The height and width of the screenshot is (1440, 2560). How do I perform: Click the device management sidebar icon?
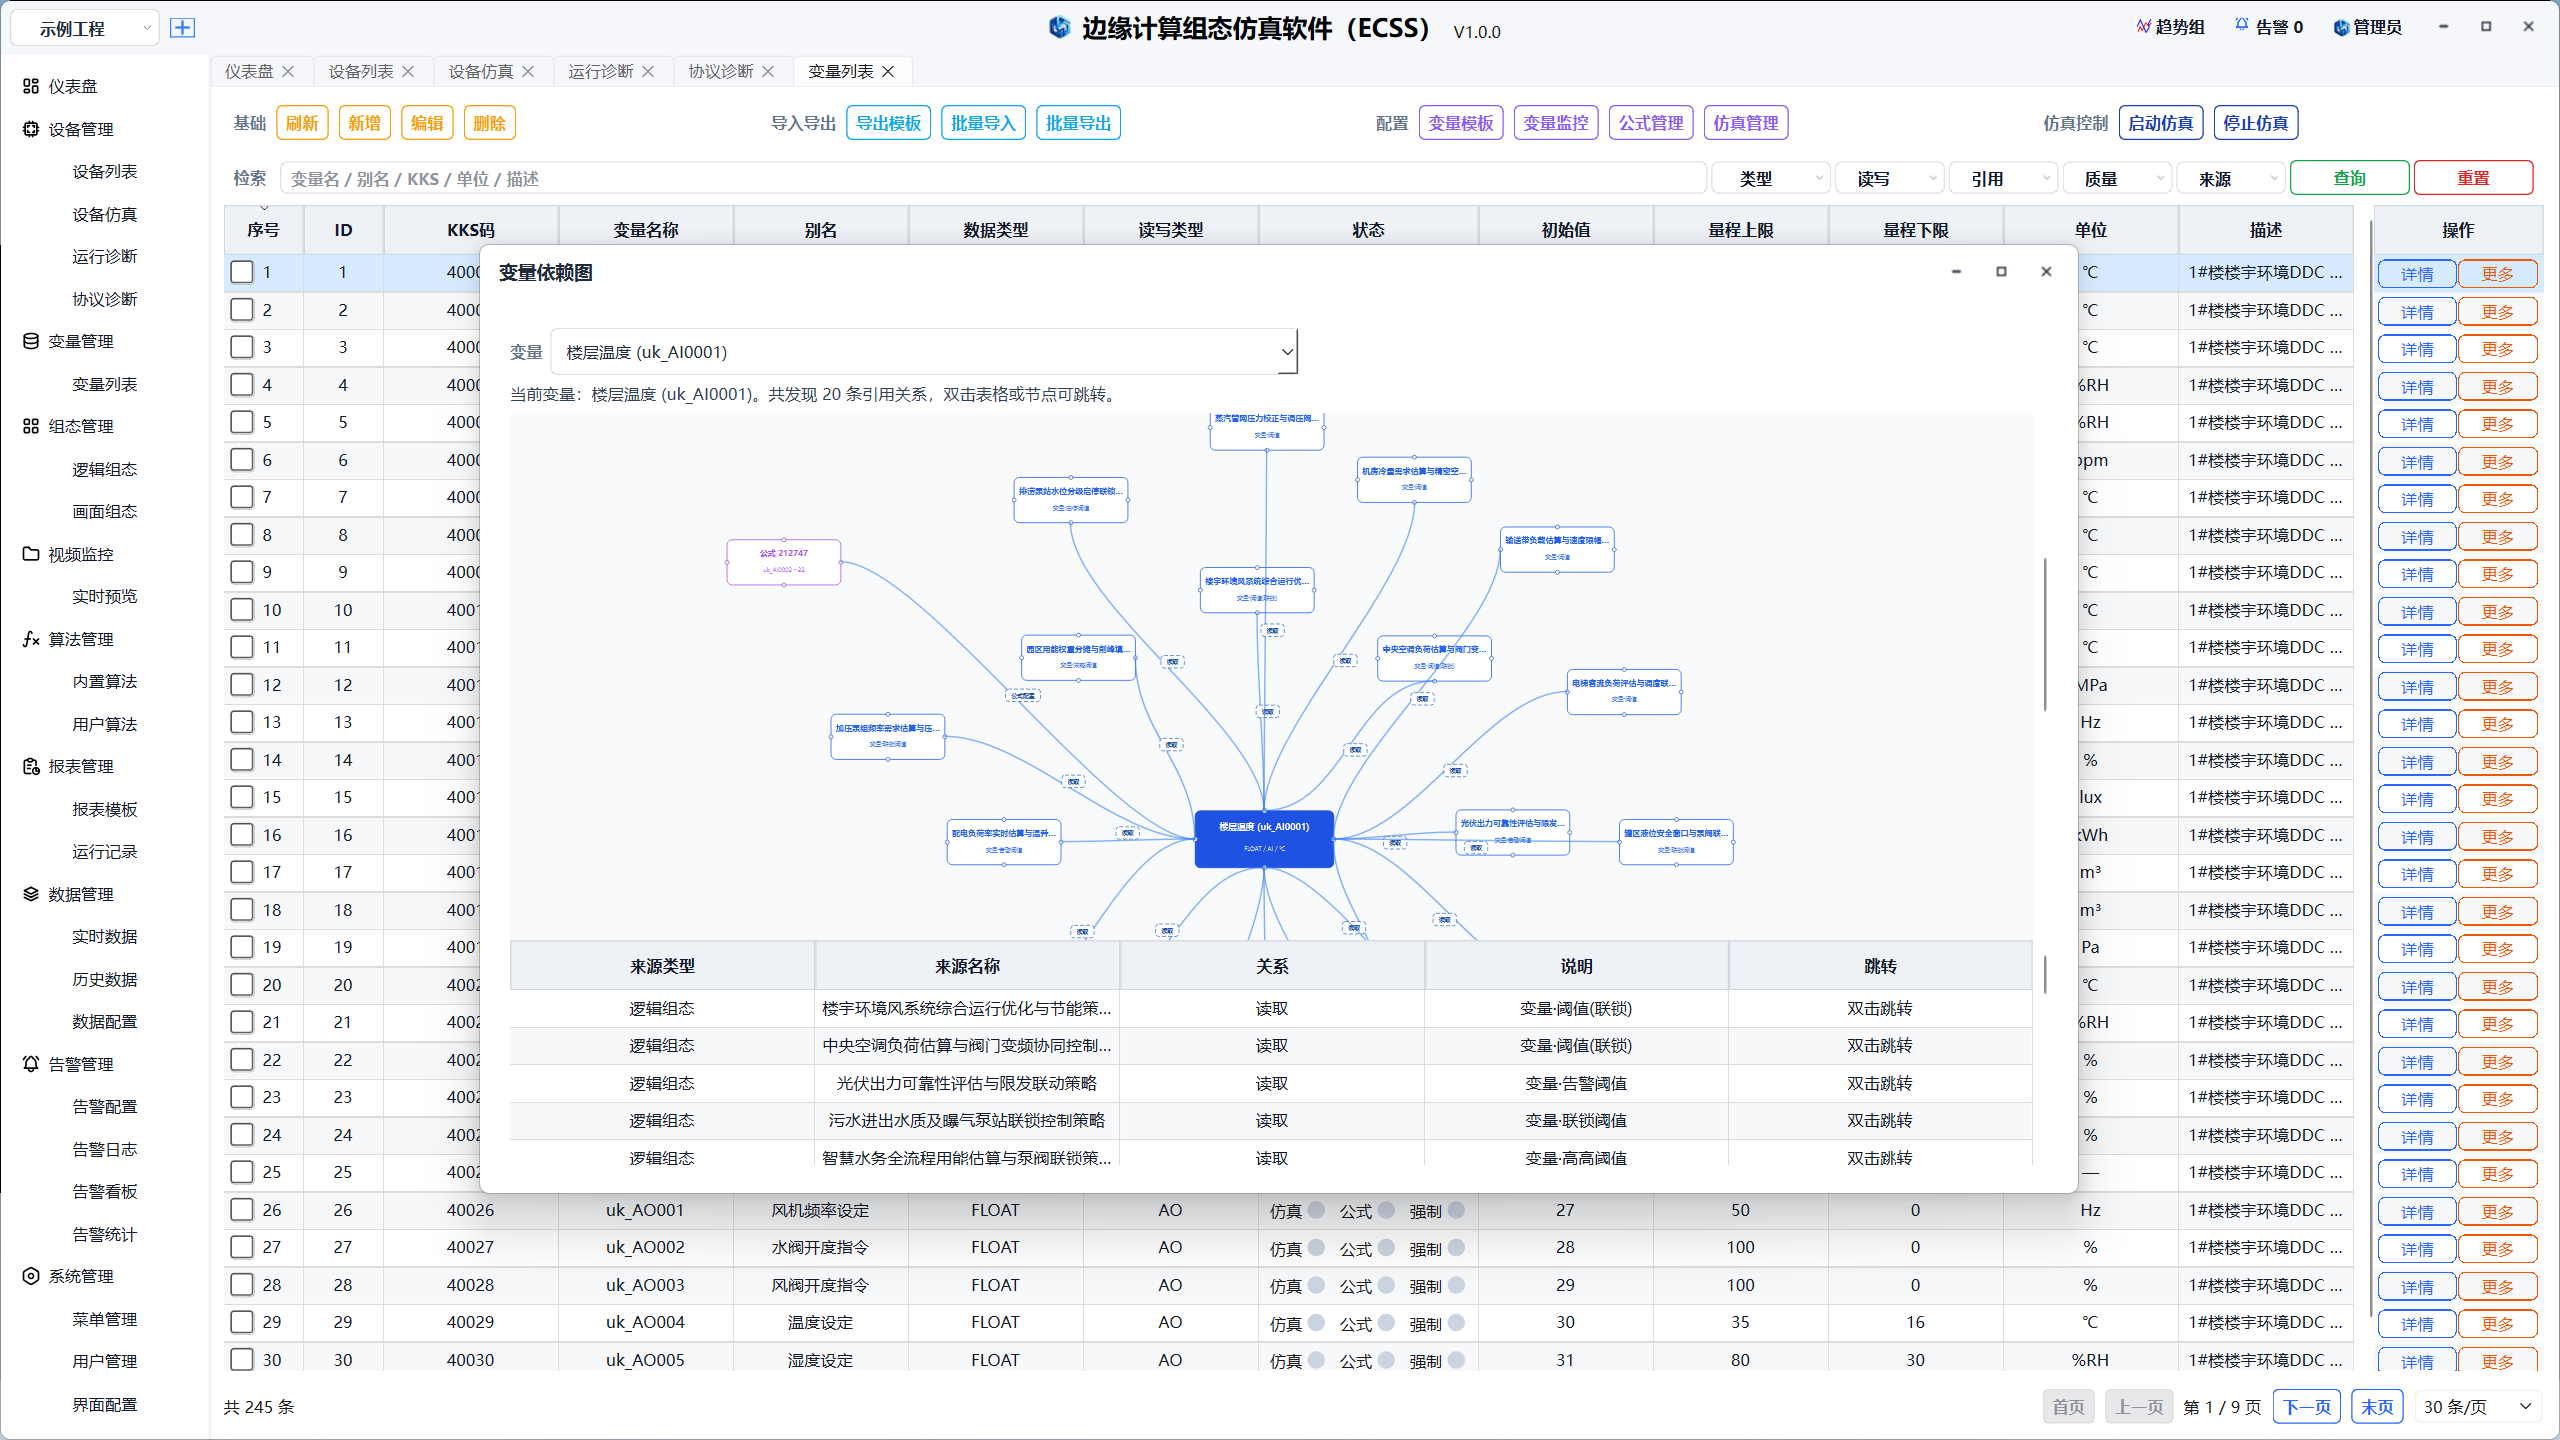pyautogui.click(x=31, y=129)
